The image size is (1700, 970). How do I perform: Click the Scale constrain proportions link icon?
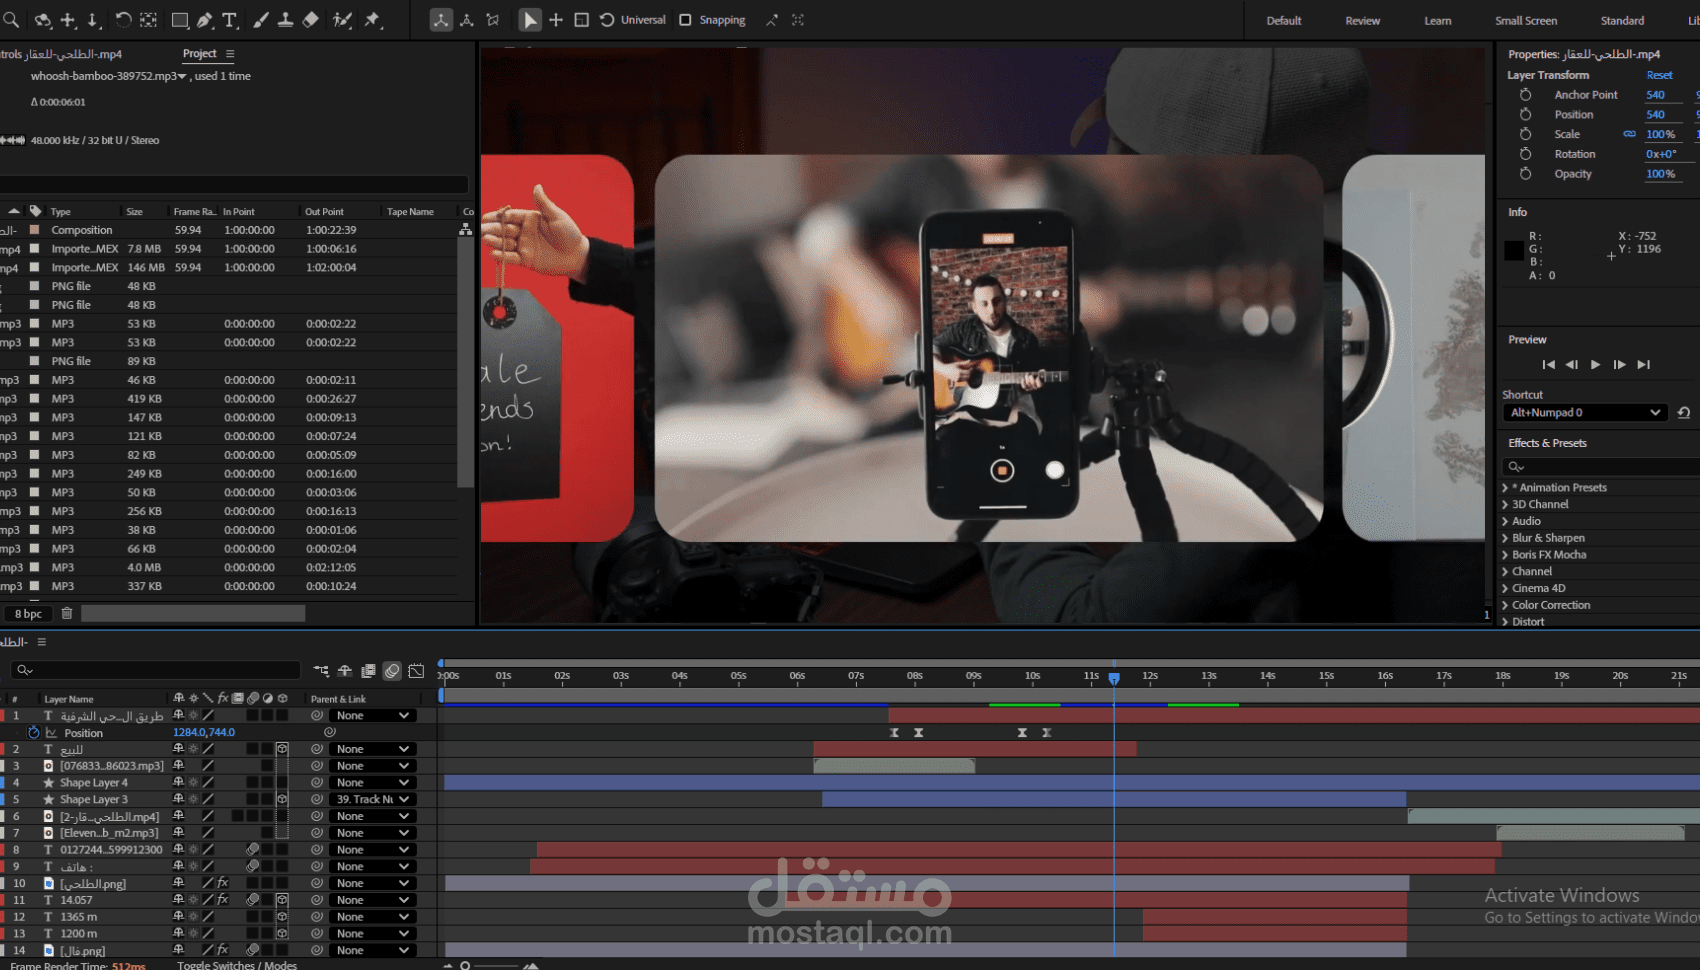1629,134
